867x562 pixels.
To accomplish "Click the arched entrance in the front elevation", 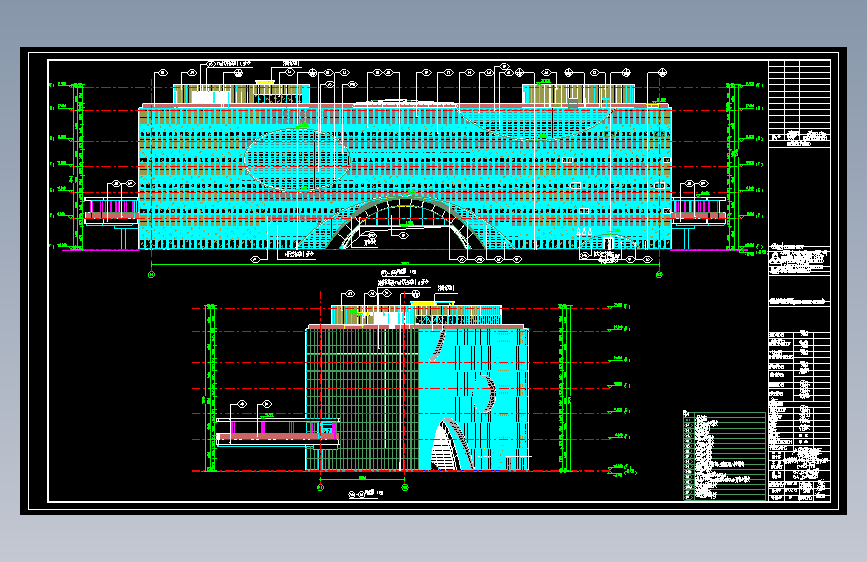I will pos(405,221).
